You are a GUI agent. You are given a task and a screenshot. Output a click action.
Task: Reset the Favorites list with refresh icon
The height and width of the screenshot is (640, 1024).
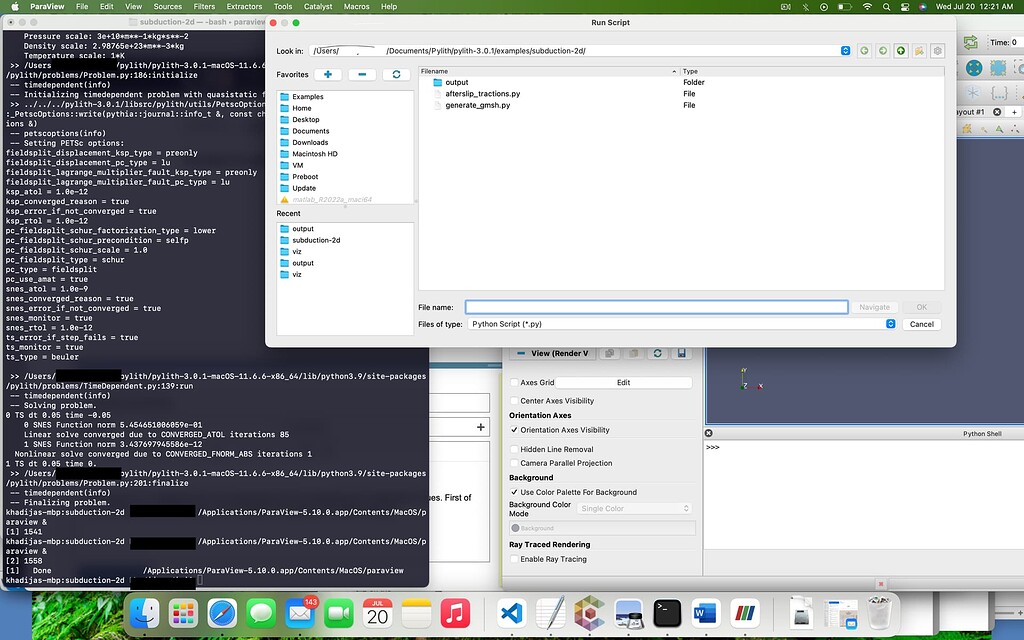pyautogui.click(x=396, y=74)
